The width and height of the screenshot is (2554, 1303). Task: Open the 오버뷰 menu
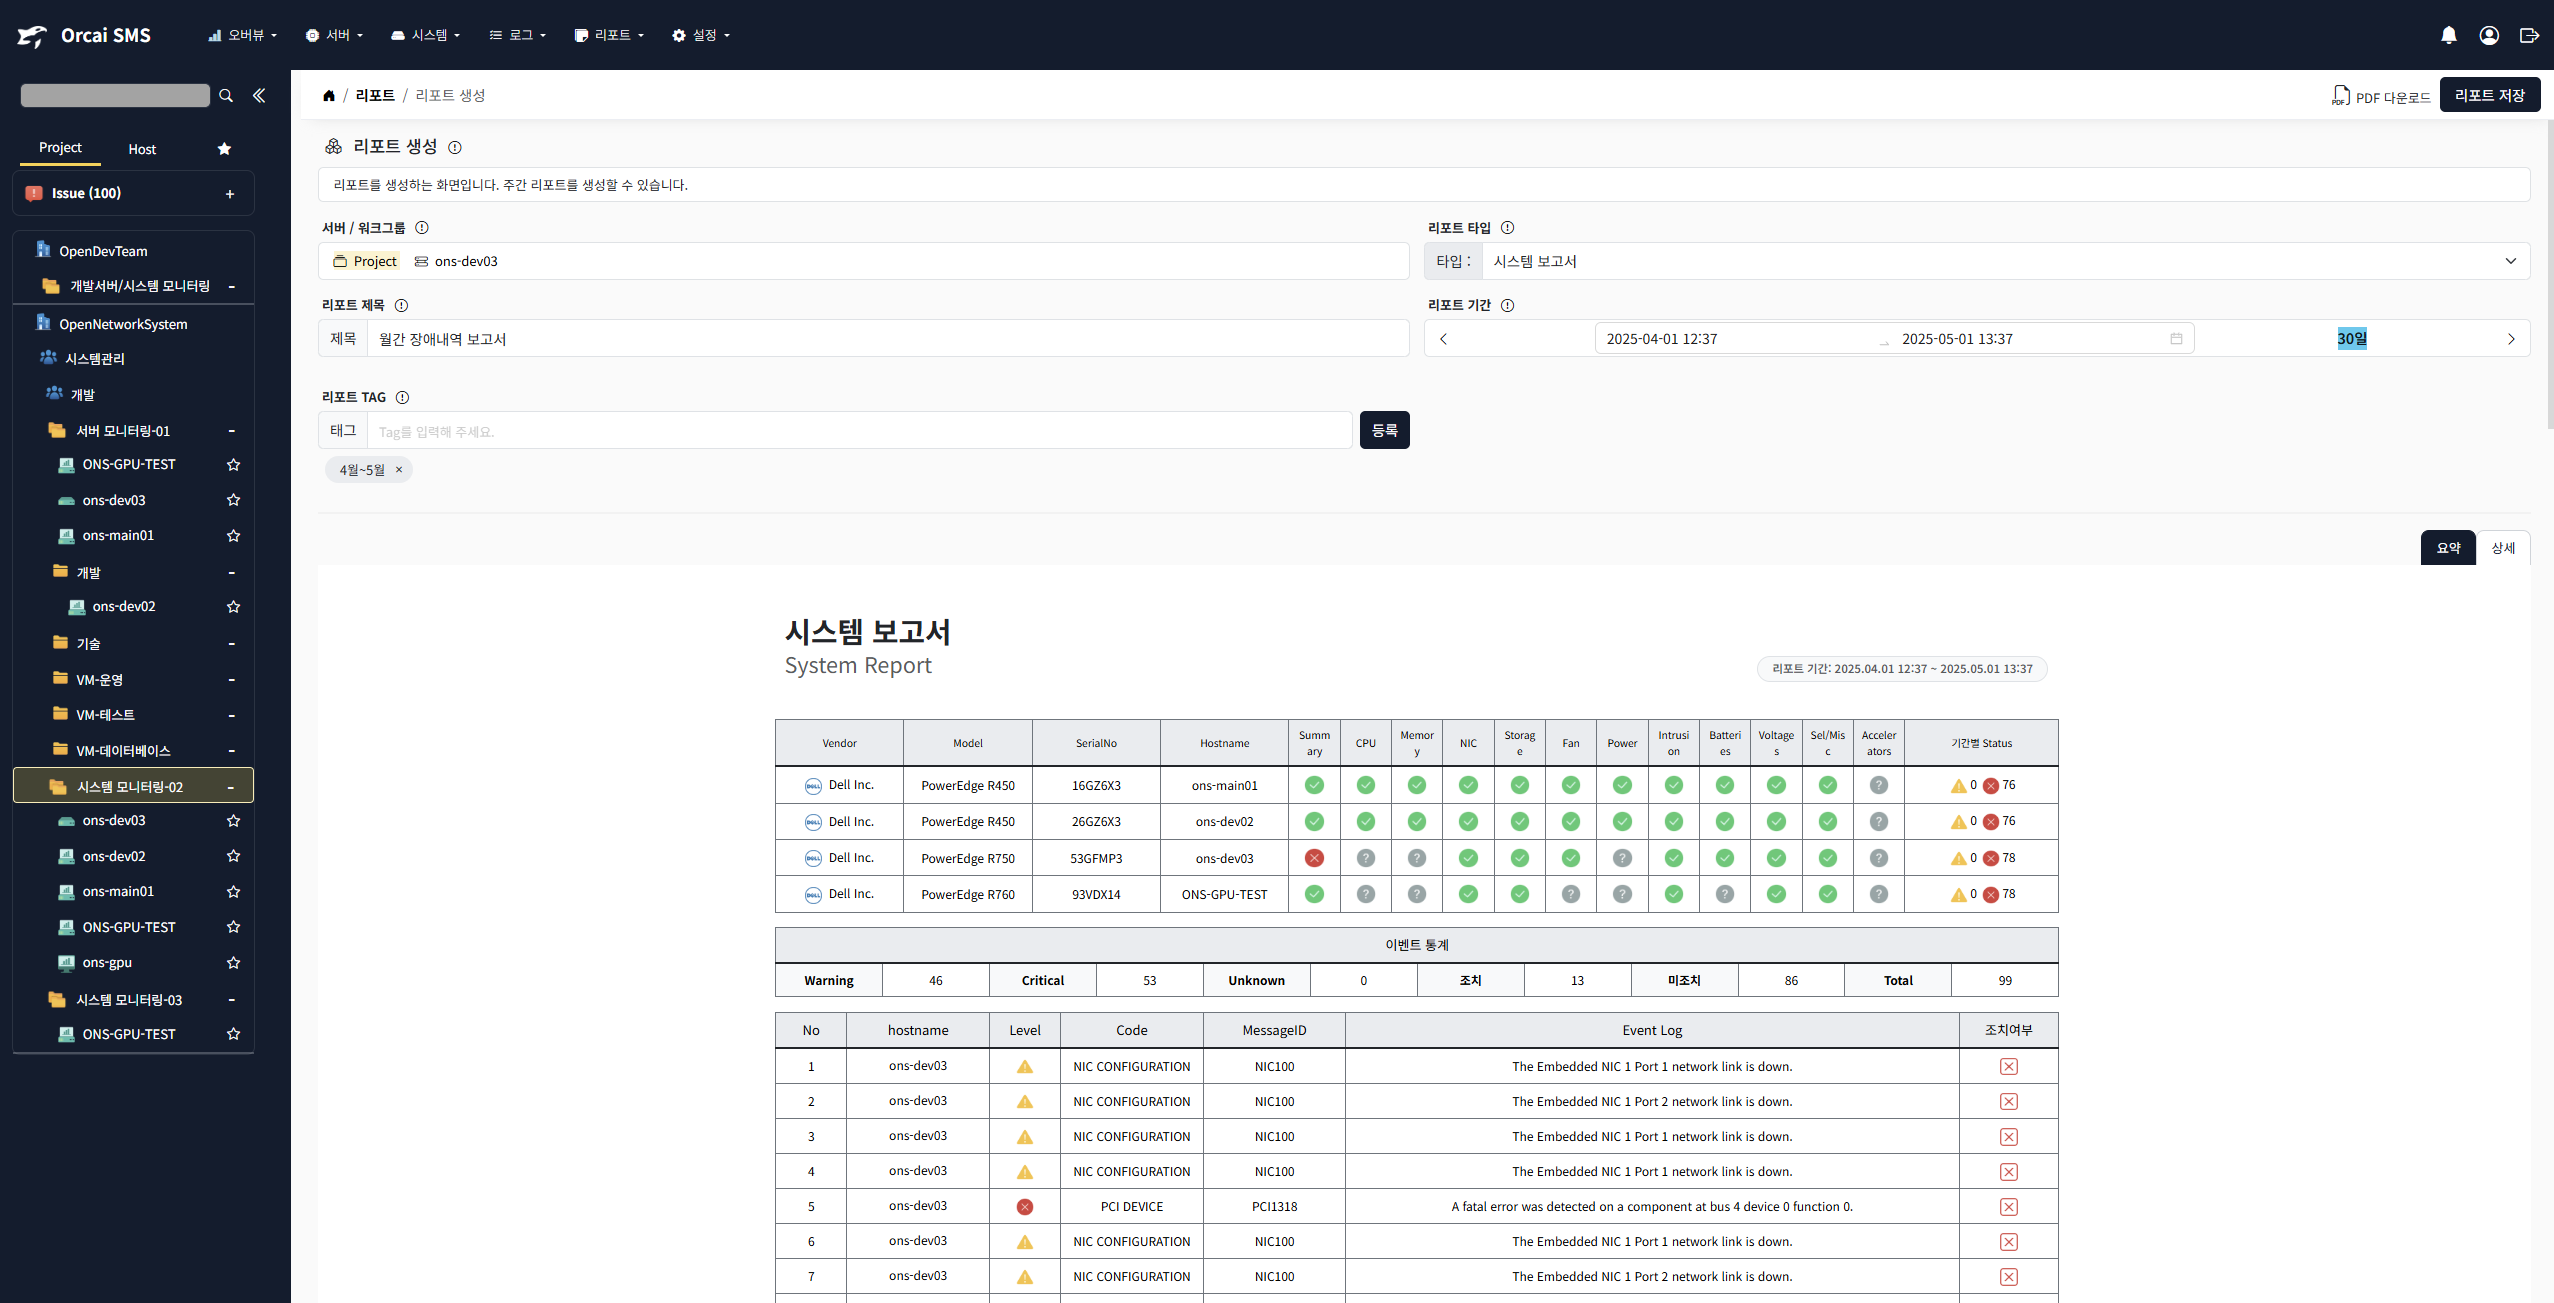(x=243, y=35)
